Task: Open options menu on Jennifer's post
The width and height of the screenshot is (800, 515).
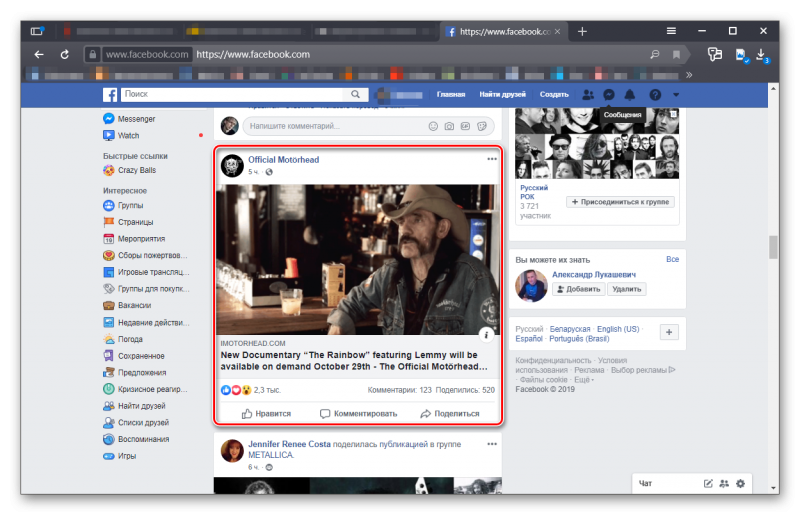Action: 492,444
